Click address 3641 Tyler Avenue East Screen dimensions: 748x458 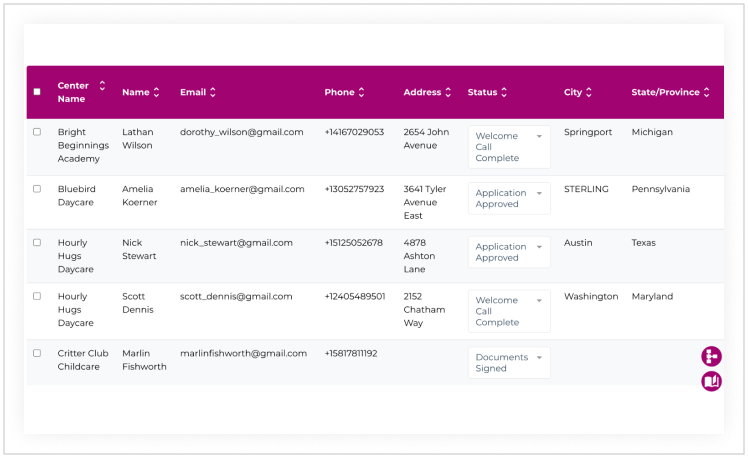point(425,202)
